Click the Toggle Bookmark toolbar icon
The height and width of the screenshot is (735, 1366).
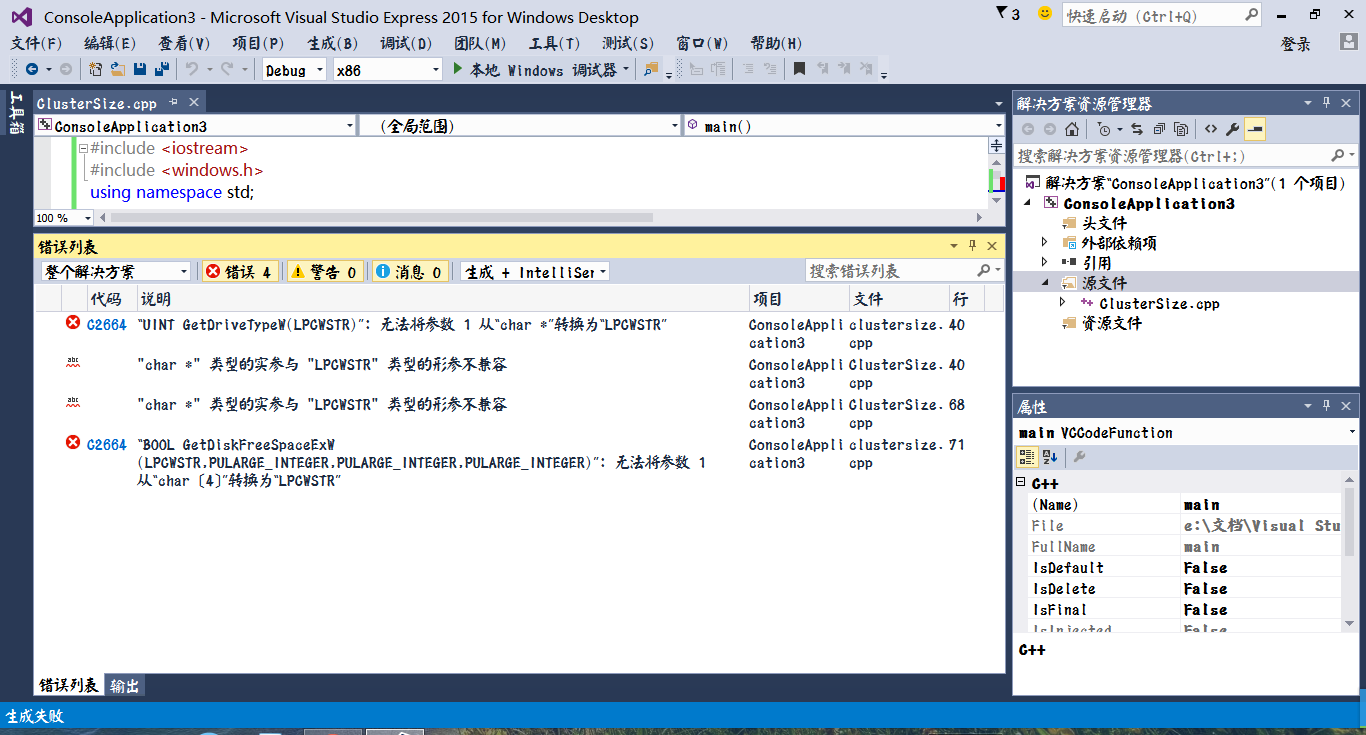pyautogui.click(x=799, y=69)
